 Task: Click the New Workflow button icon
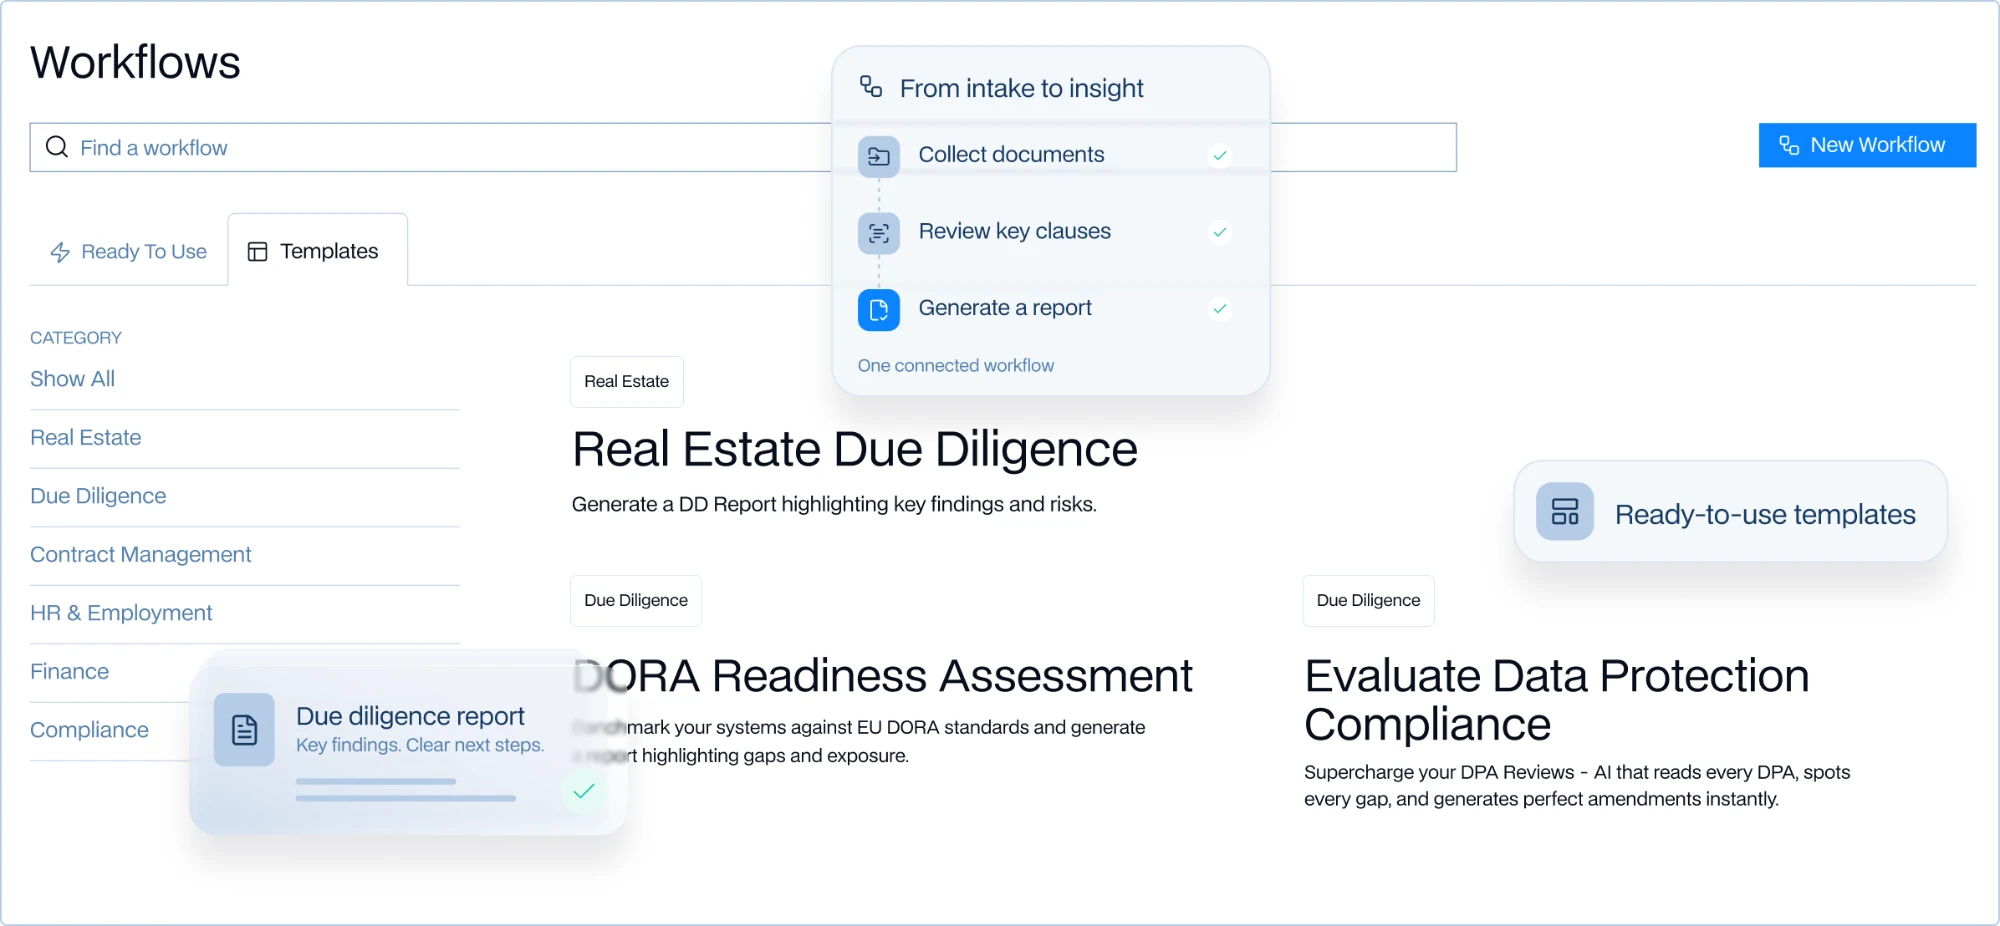coord(1789,146)
